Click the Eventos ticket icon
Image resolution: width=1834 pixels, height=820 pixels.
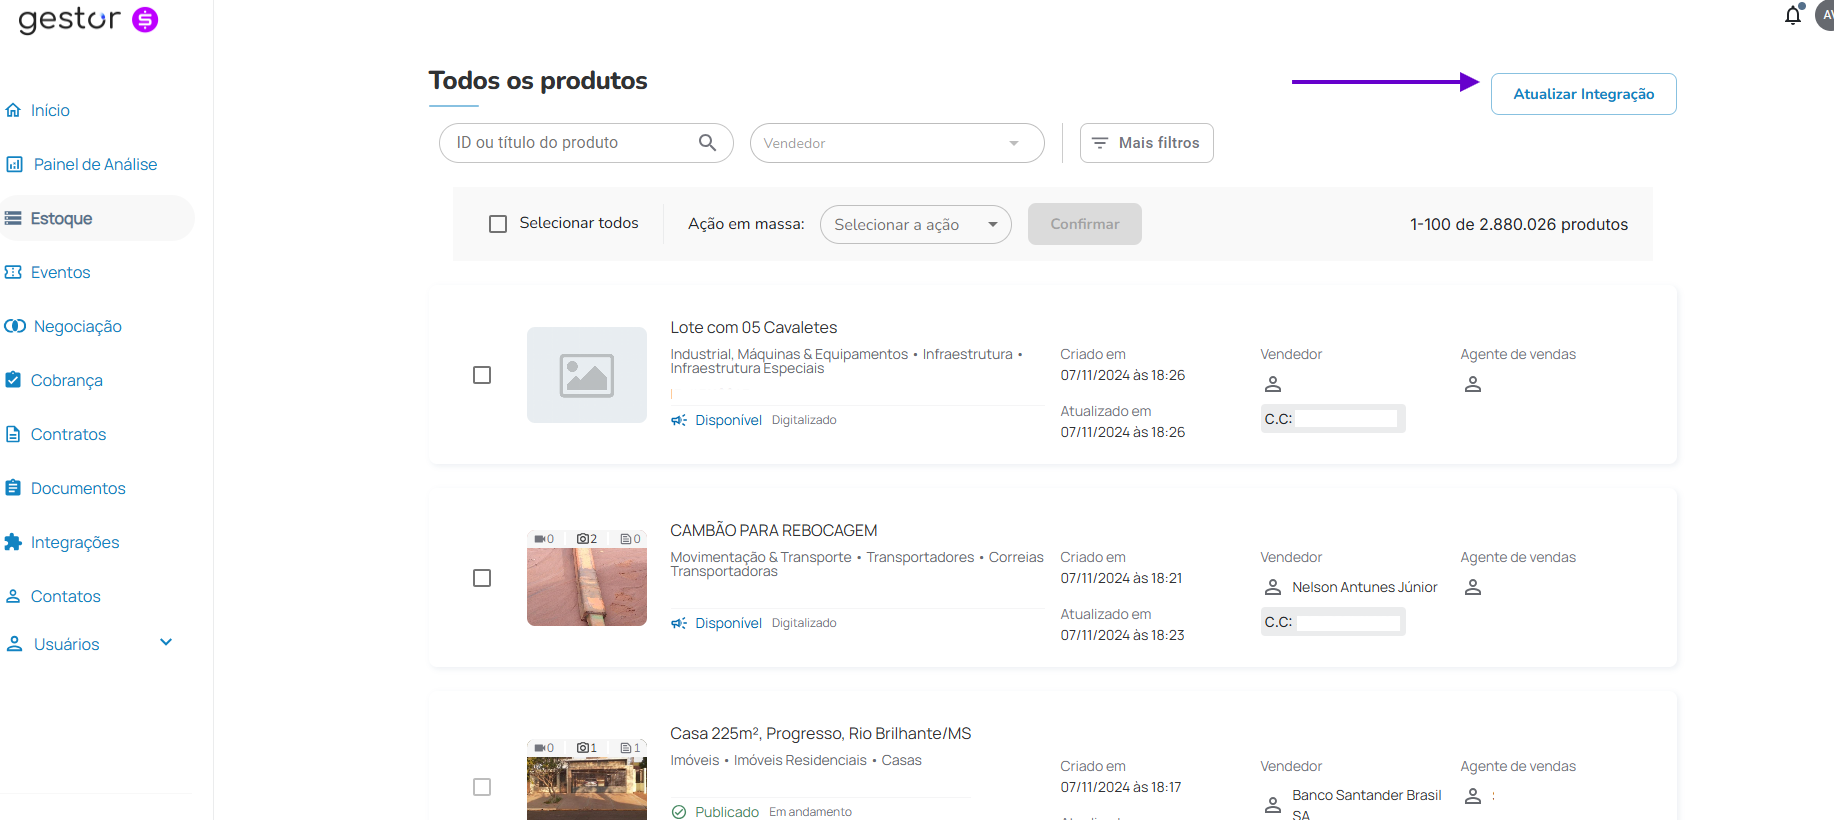[13, 272]
